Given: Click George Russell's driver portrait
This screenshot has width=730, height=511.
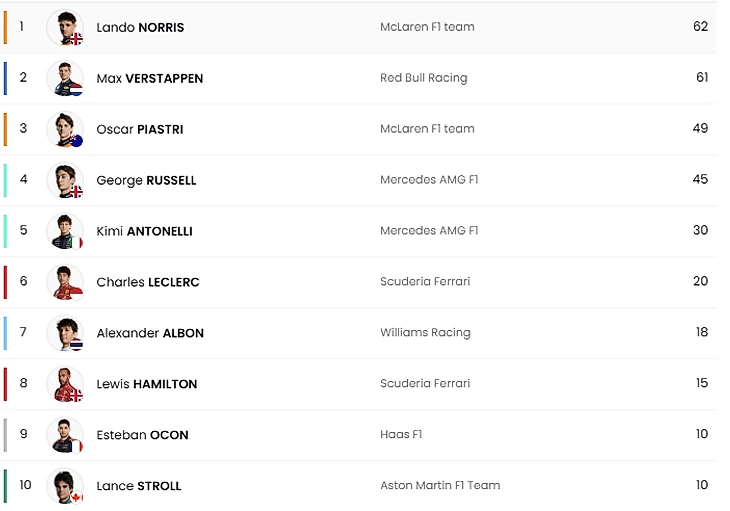Looking at the screenshot, I should [65, 180].
